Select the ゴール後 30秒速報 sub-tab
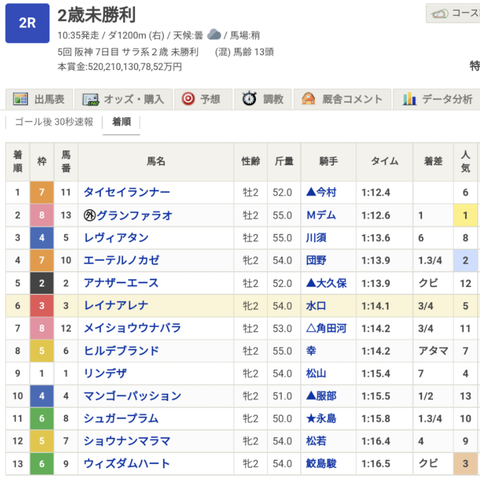Viewport: 480px width, 478px height. click(x=54, y=122)
